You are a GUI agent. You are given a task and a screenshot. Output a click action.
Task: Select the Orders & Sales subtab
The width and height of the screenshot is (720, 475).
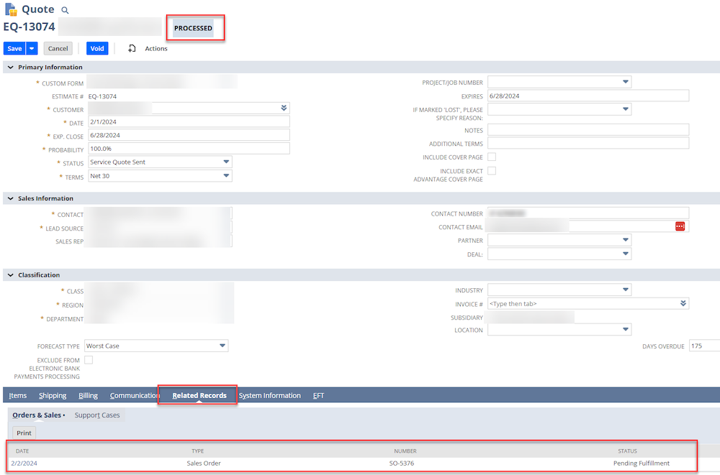coord(39,415)
